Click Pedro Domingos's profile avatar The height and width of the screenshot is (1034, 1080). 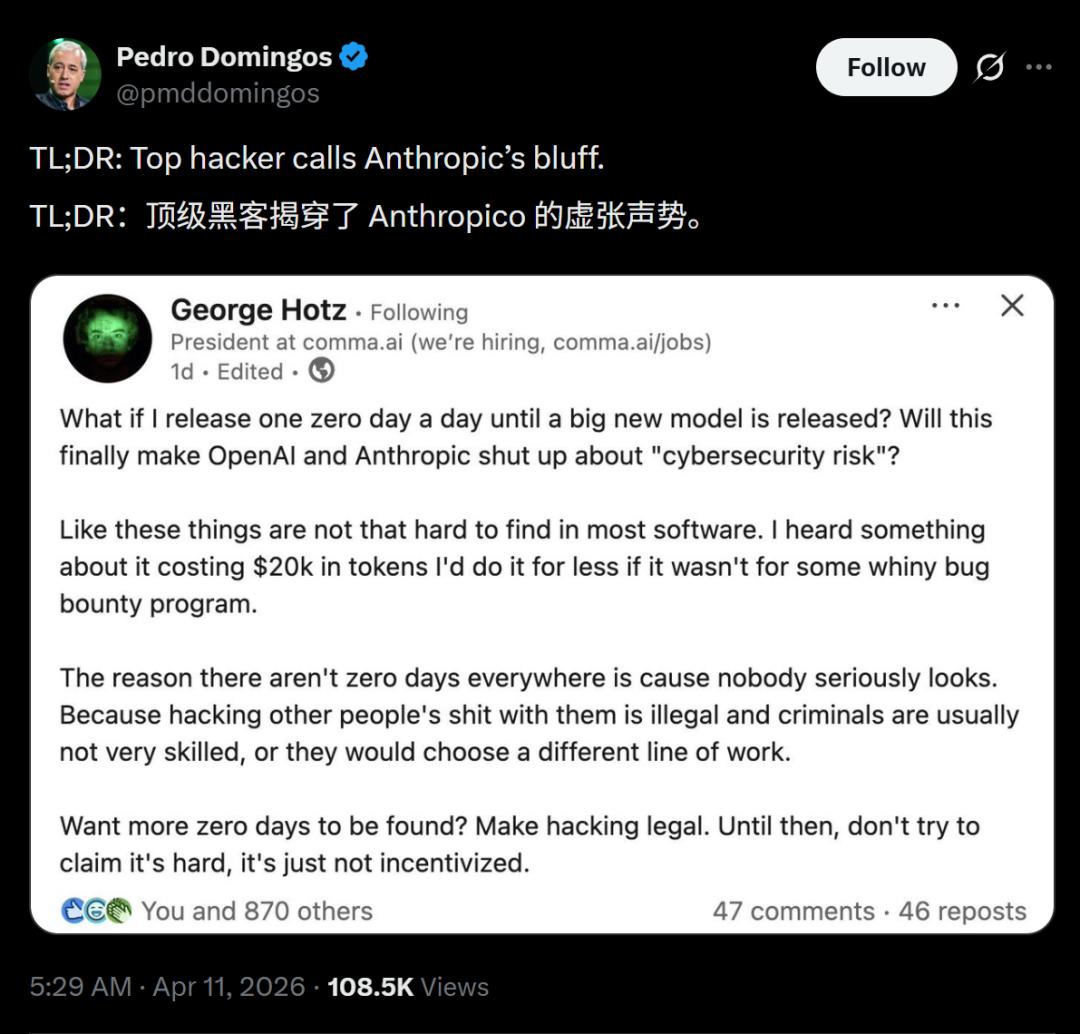65,74
